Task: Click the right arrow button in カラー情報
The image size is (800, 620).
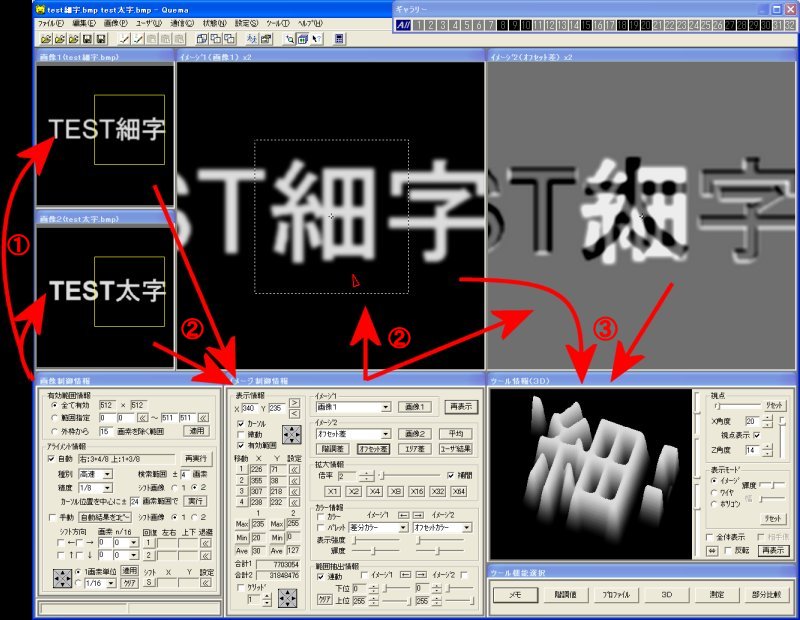Action: click(x=418, y=515)
